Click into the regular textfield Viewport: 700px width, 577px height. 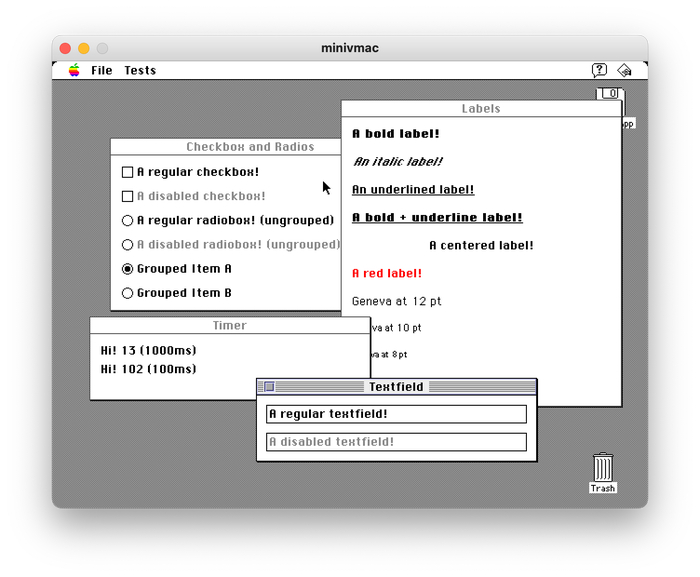click(396, 414)
